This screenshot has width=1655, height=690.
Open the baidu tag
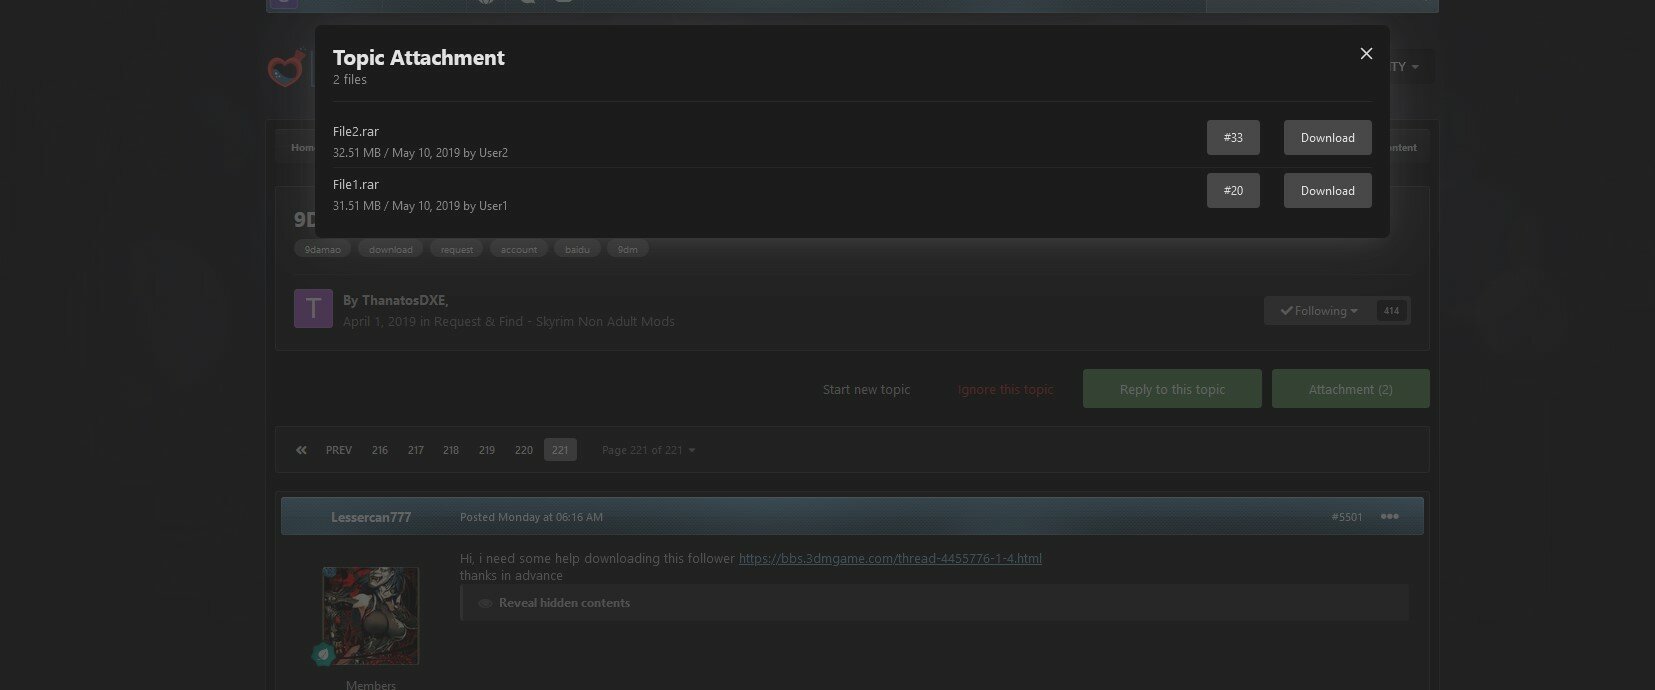[x=577, y=249]
